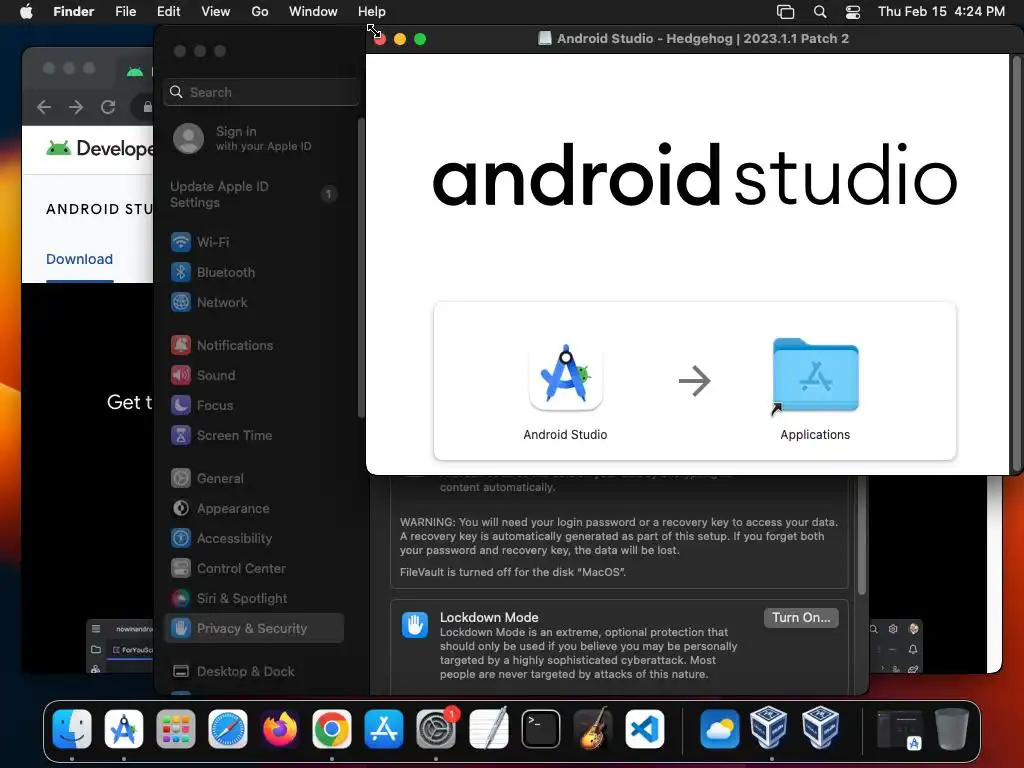Launch Android Studio from the Dock
The width and height of the screenshot is (1024, 768).
point(123,729)
